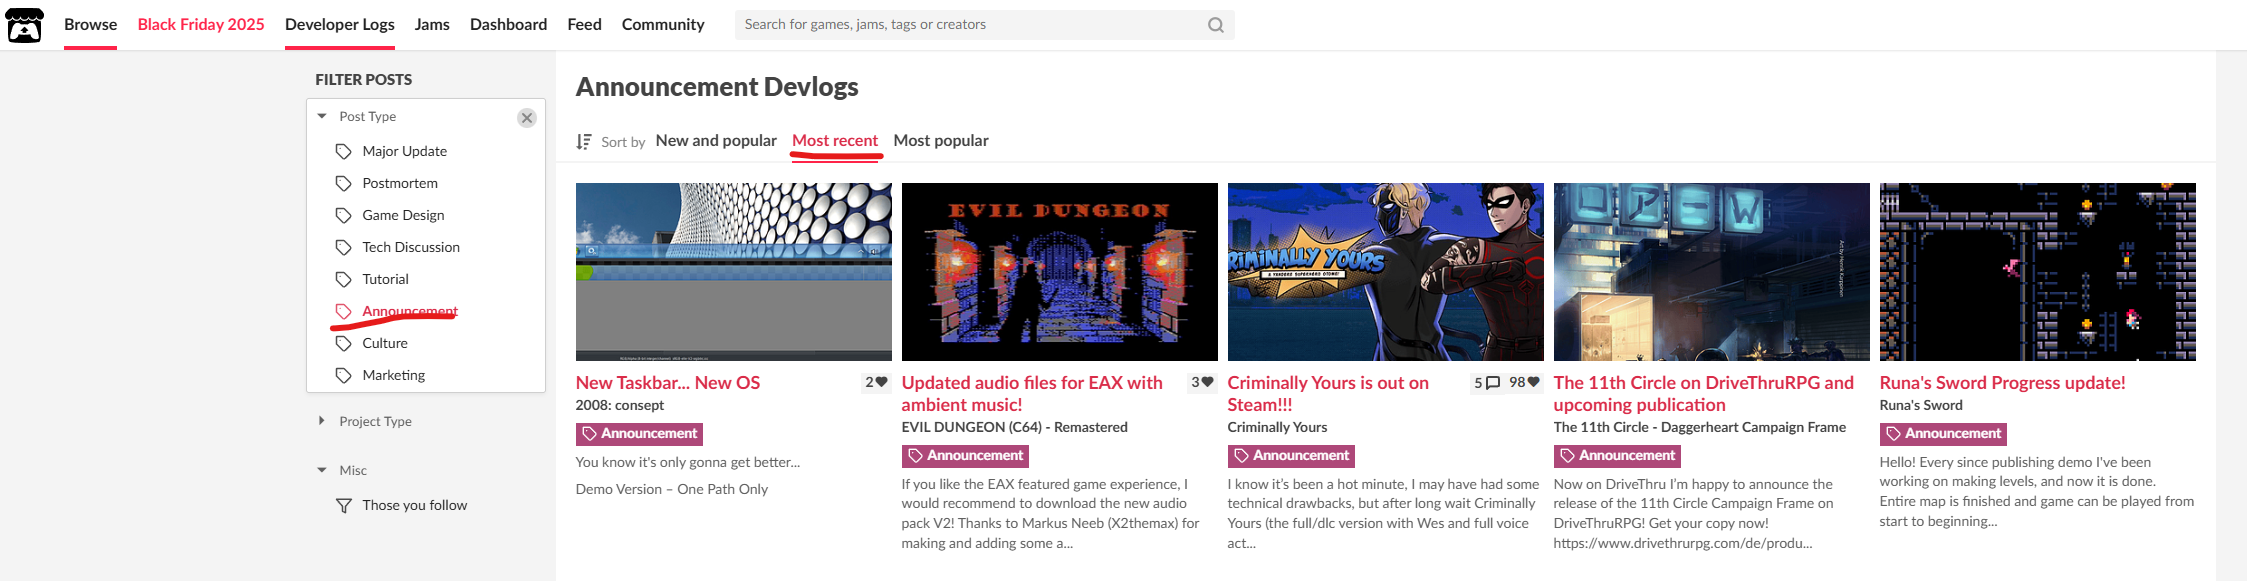Open the New Taskbar... New OS post
Viewport: 2247px width, 581px height.
pyautogui.click(x=668, y=382)
